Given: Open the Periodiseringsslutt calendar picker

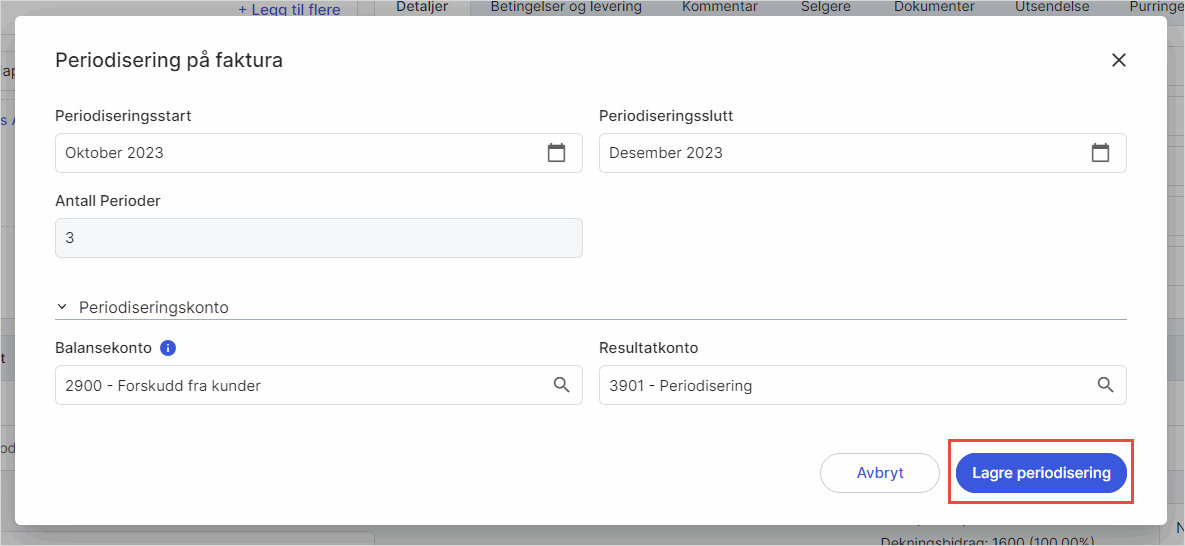Looking at the screenshot, I should pyautogui.click(x=1100, y=153).
